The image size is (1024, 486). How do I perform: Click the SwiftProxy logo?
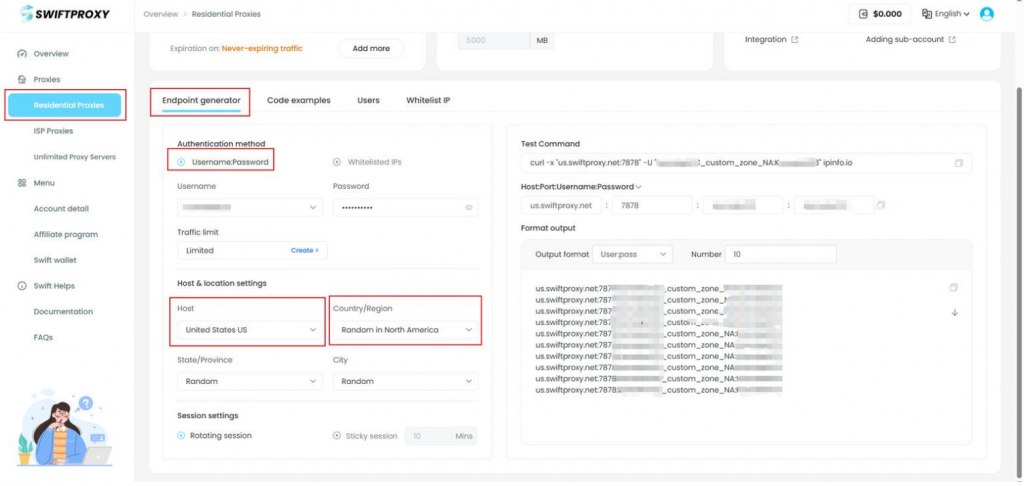point(62,14)
